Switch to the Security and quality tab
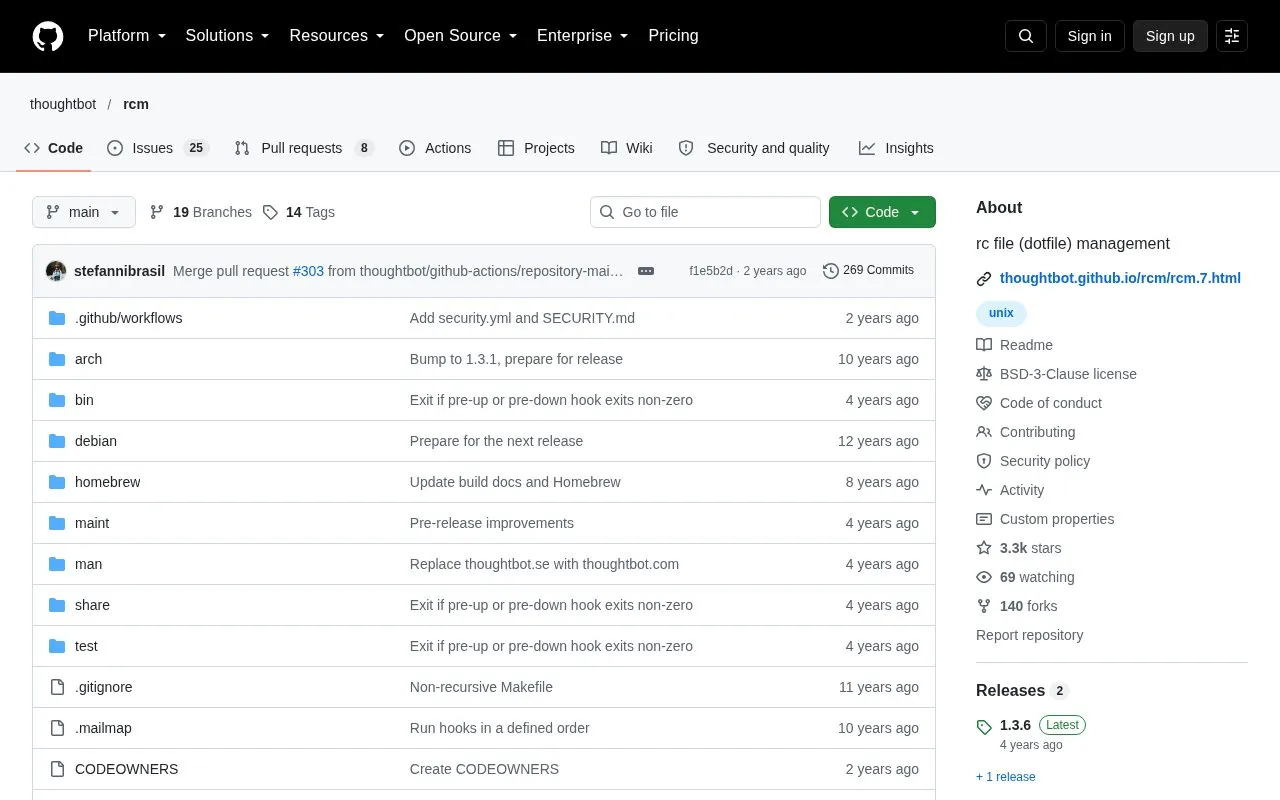Viewport: 1280px width, 800px height. click(x=754, y=148)
